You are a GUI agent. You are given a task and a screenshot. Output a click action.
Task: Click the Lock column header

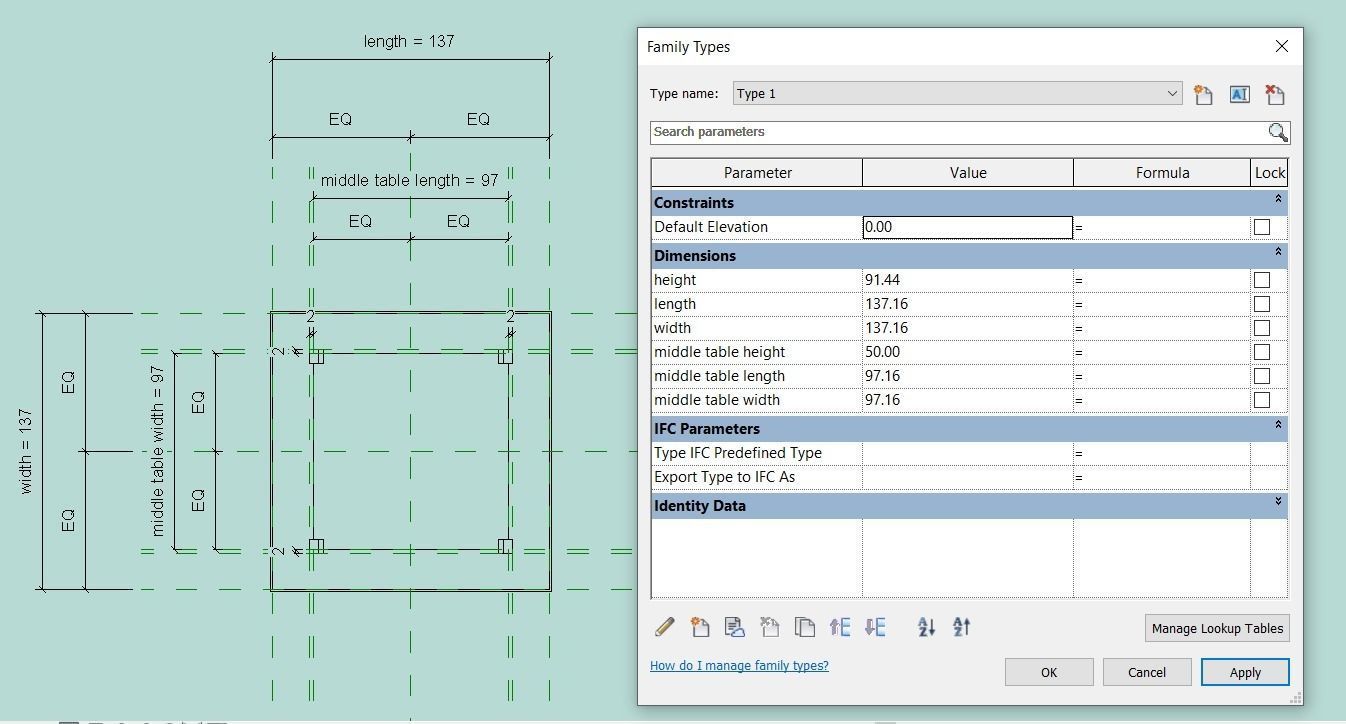1269,173
